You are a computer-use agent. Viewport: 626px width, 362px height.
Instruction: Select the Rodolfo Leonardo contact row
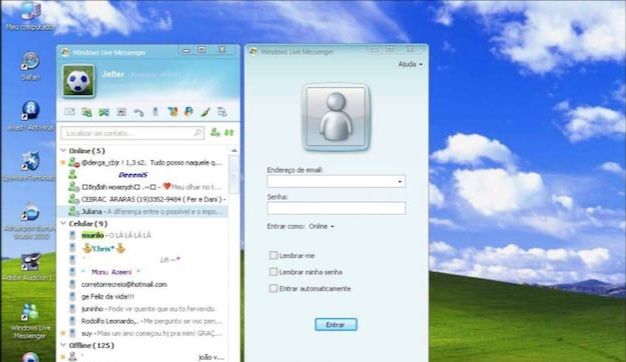click(x=143, y=321)
